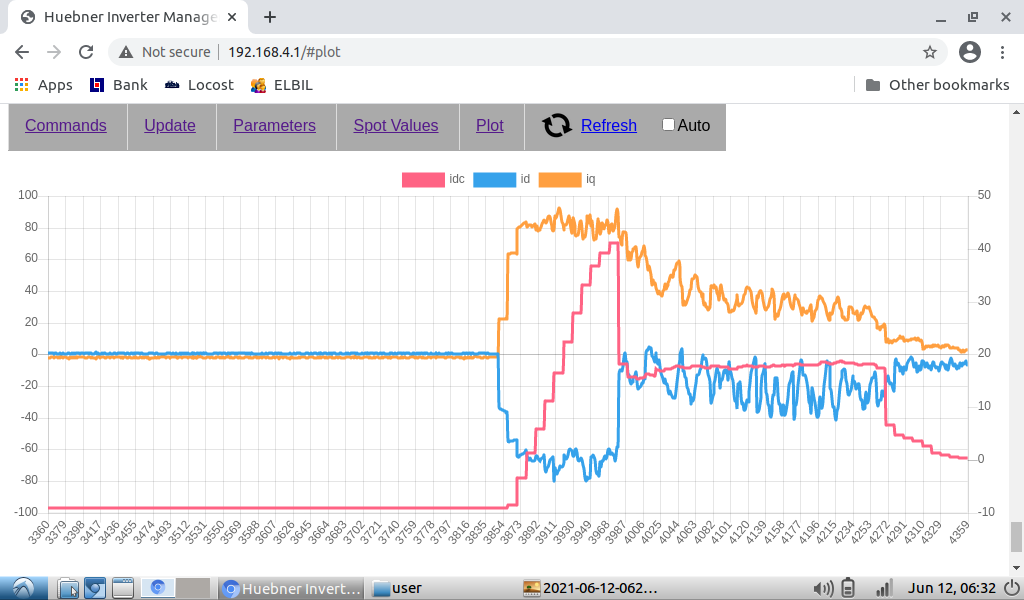Reload the page in browser toolbar
Screen dimensions: 1024x600
click(86, 52)
